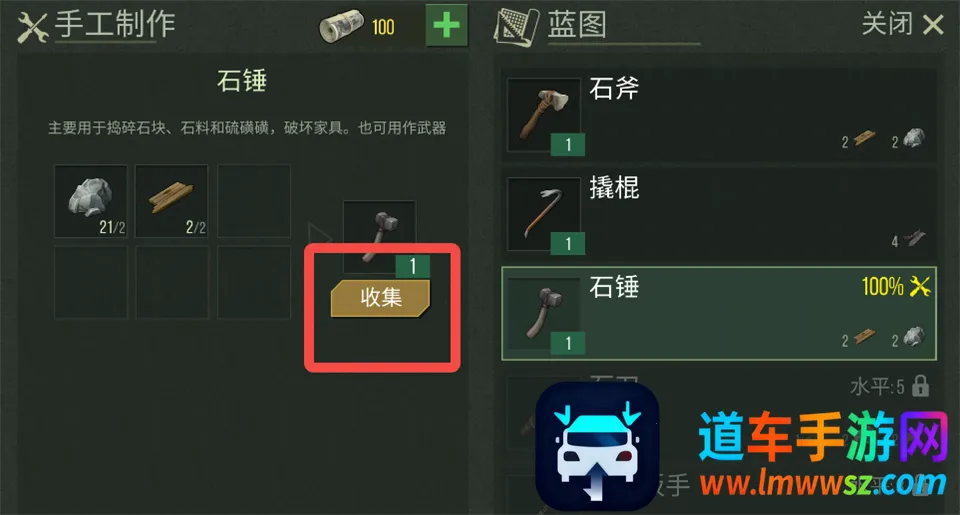Select the highlighted 石锤 blueprint row
This screenshot has height=515, width=960.
[719, 314]
